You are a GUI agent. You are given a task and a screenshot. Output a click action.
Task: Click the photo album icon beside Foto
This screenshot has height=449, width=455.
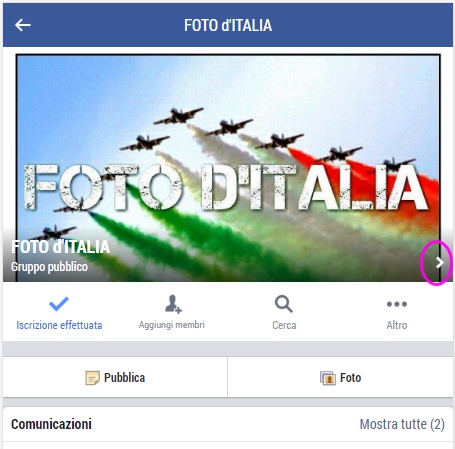coord(328,378)
